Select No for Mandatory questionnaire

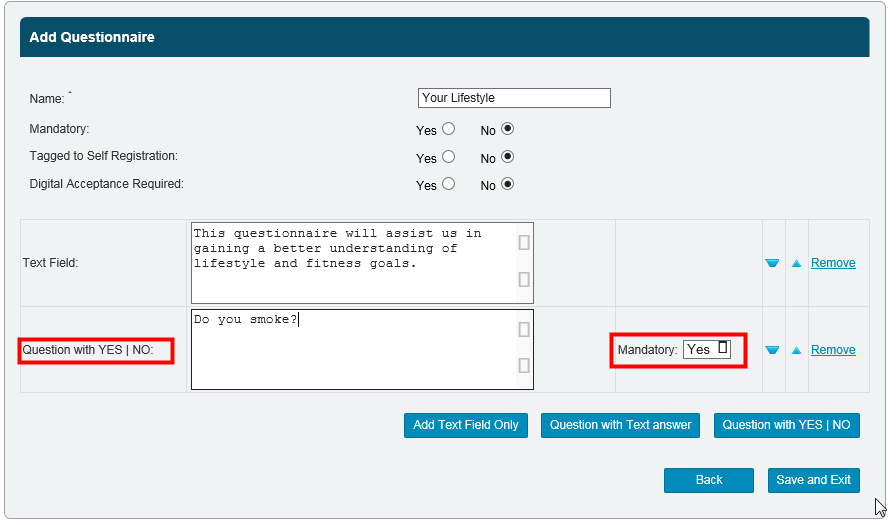pyautogui.click(x=508, y=129)
